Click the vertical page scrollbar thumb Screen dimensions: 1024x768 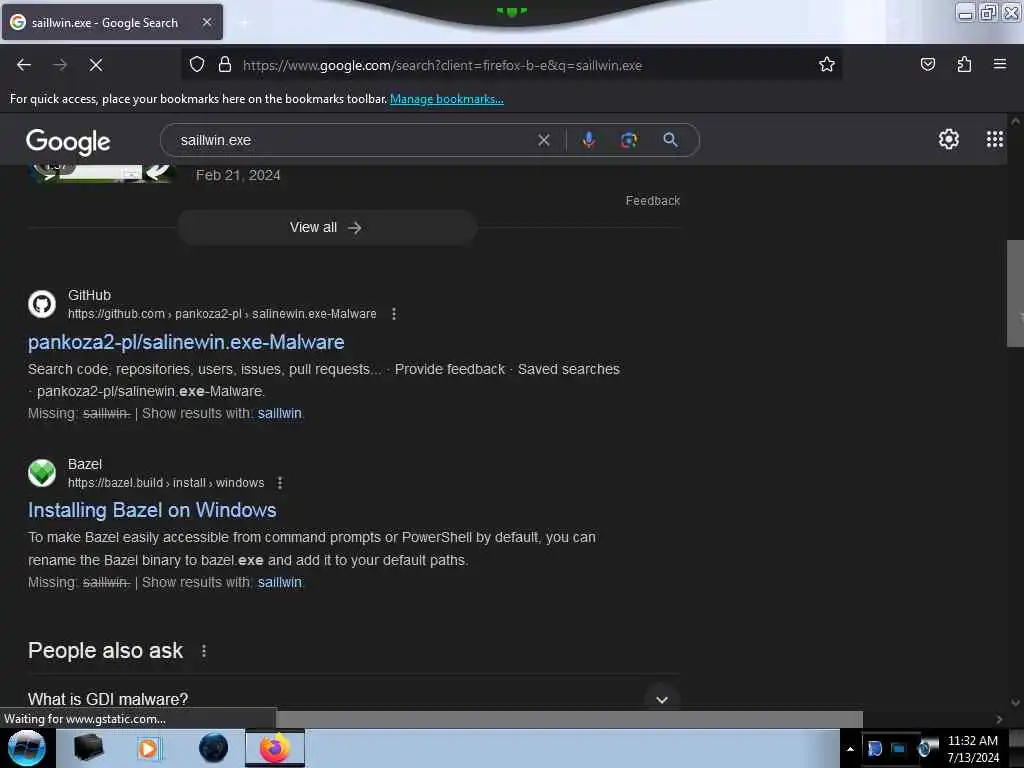[x=1015, y=293]
